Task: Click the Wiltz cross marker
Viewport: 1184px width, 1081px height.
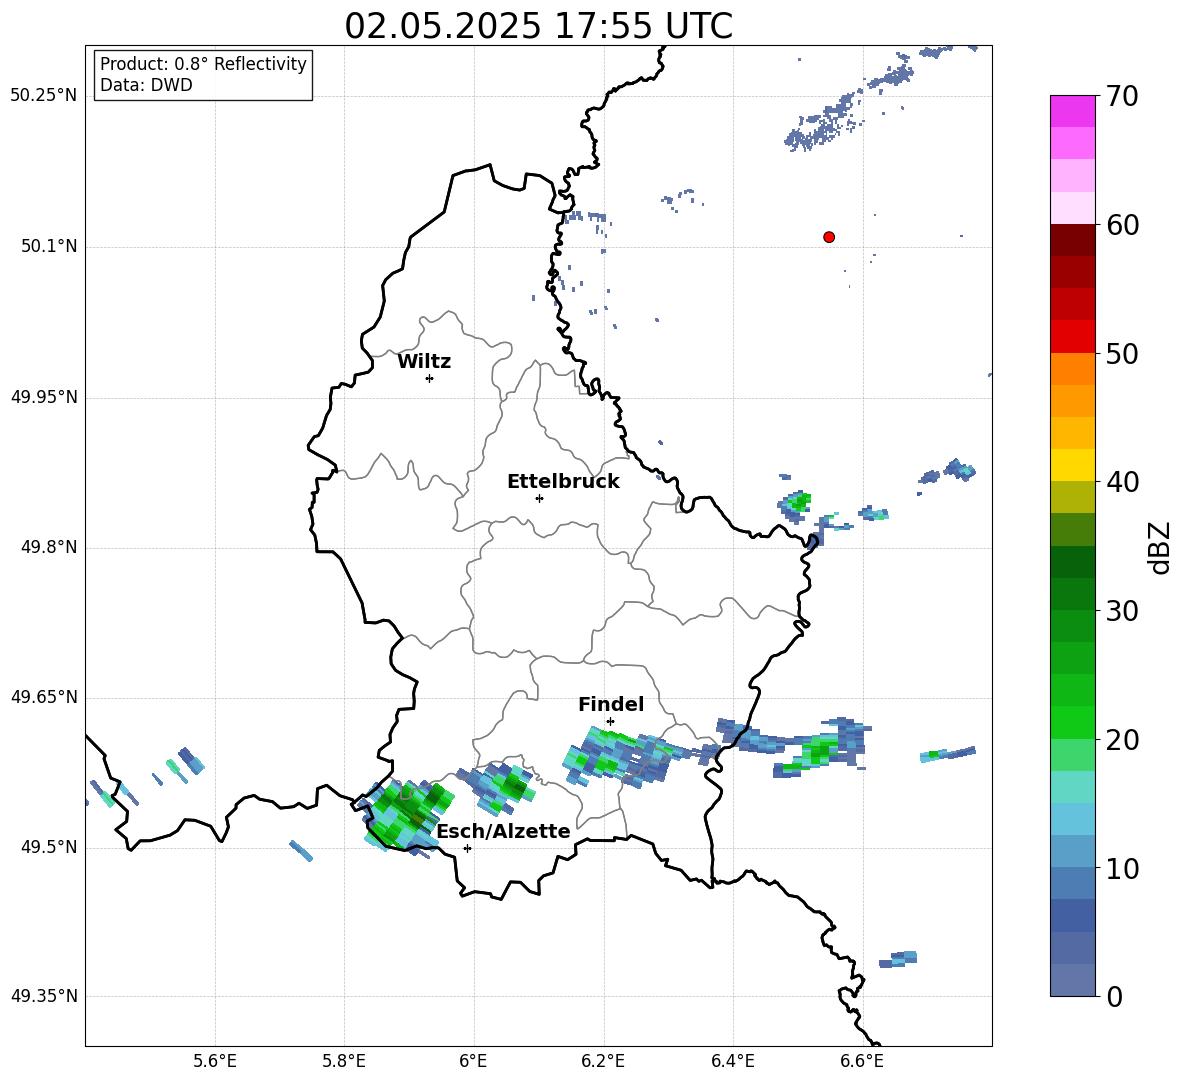Action: (x=430, y=379)
